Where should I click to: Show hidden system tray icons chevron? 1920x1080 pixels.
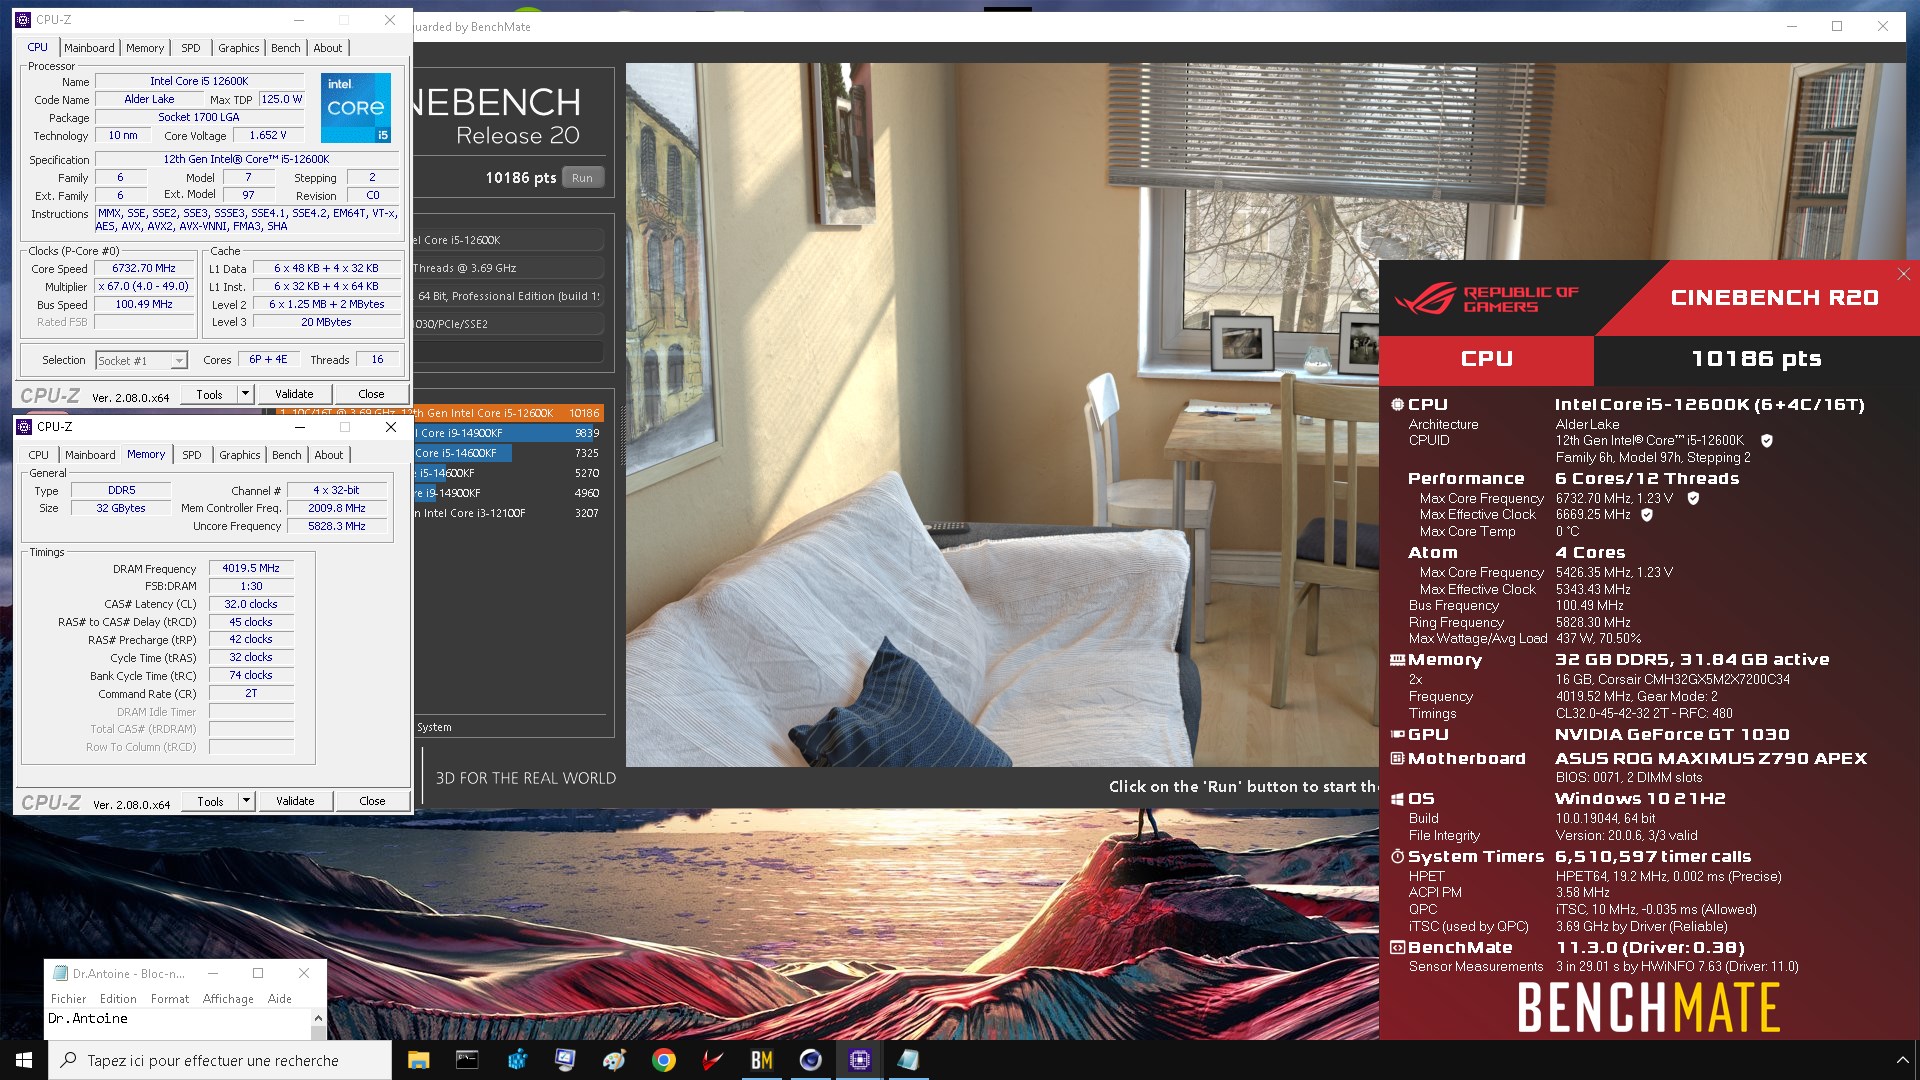point(1902,1060)
